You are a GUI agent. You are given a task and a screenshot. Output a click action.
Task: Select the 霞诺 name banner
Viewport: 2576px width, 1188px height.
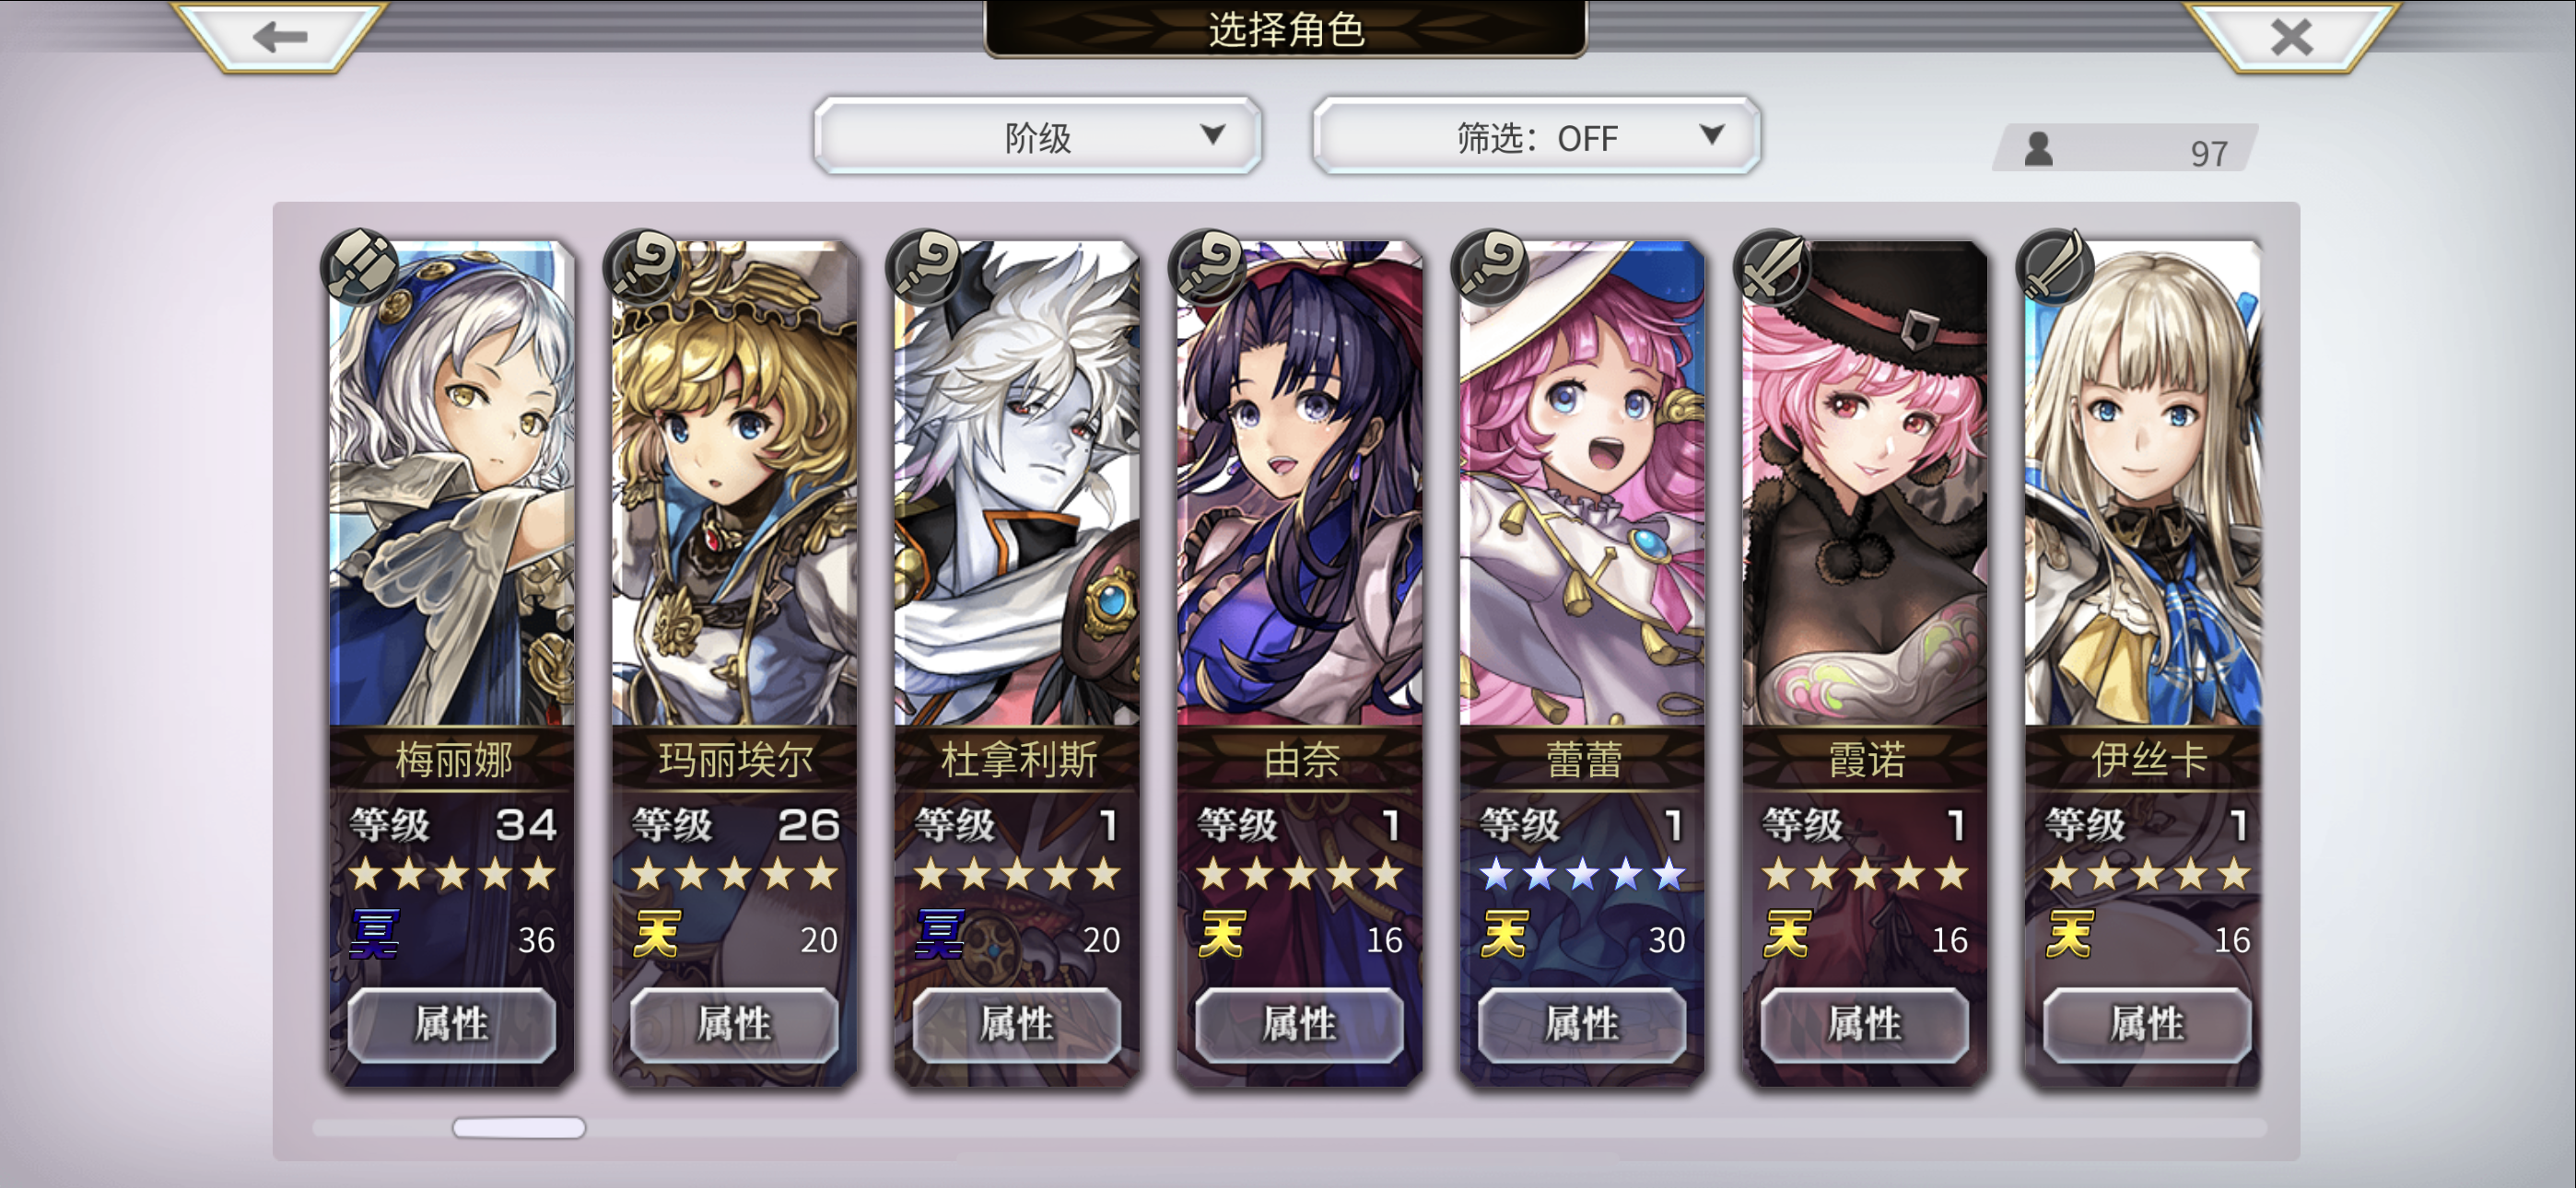point(1865,760)
